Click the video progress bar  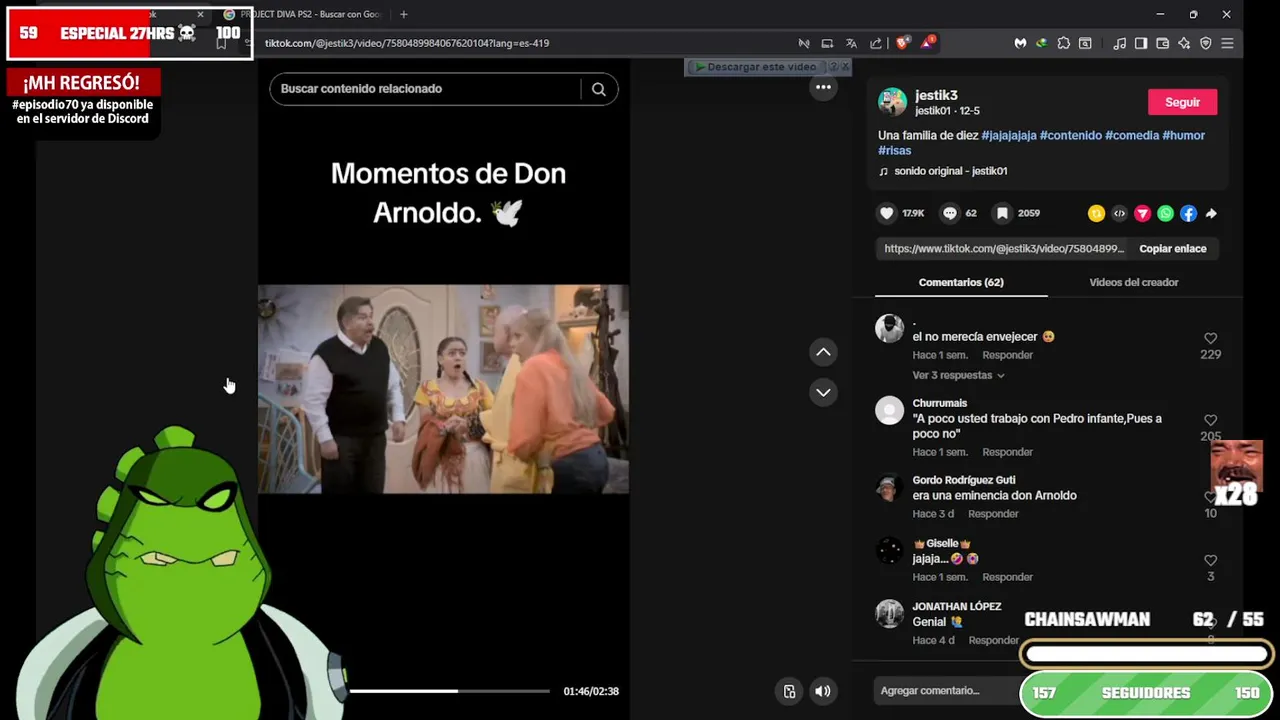(449, 691)
